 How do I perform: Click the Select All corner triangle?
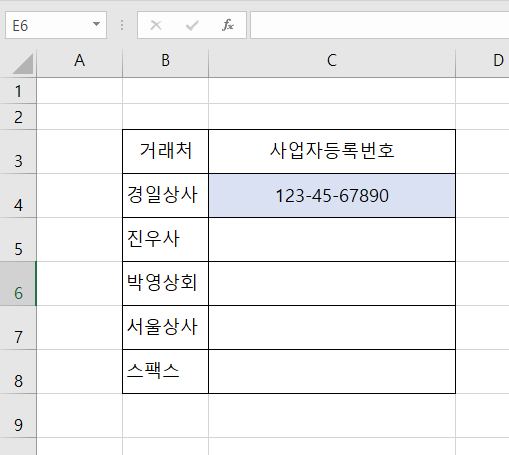23,63
